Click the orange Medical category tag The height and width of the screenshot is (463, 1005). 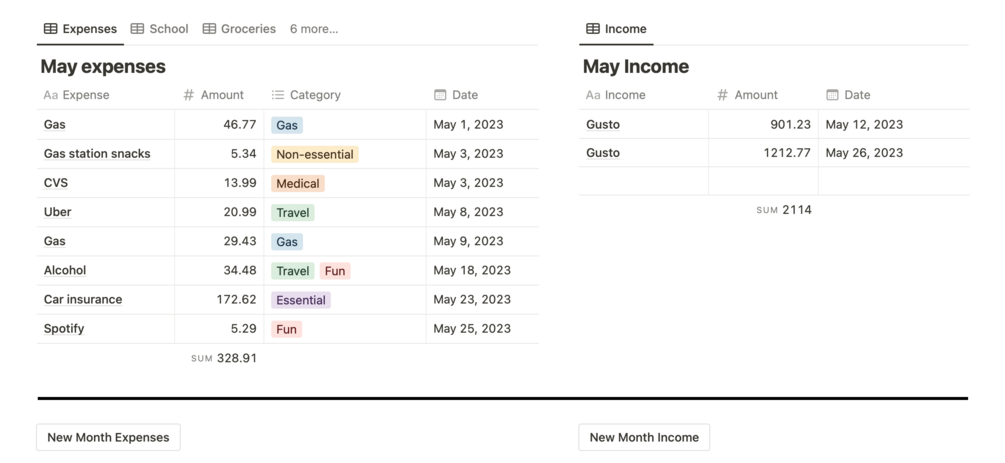click(298, 183)
